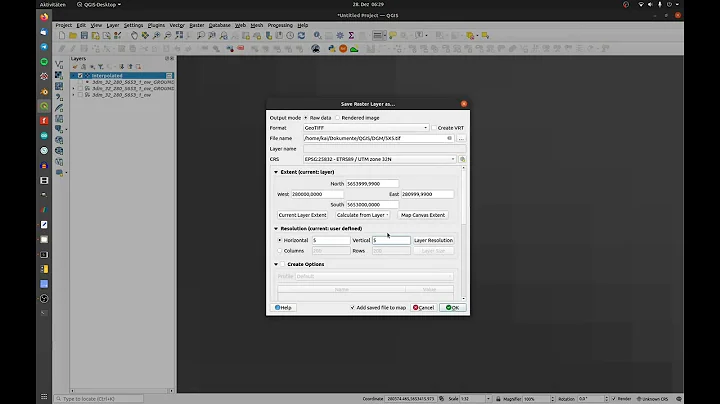
Task: Click the Help button in dialog
Action: (283, 308)
